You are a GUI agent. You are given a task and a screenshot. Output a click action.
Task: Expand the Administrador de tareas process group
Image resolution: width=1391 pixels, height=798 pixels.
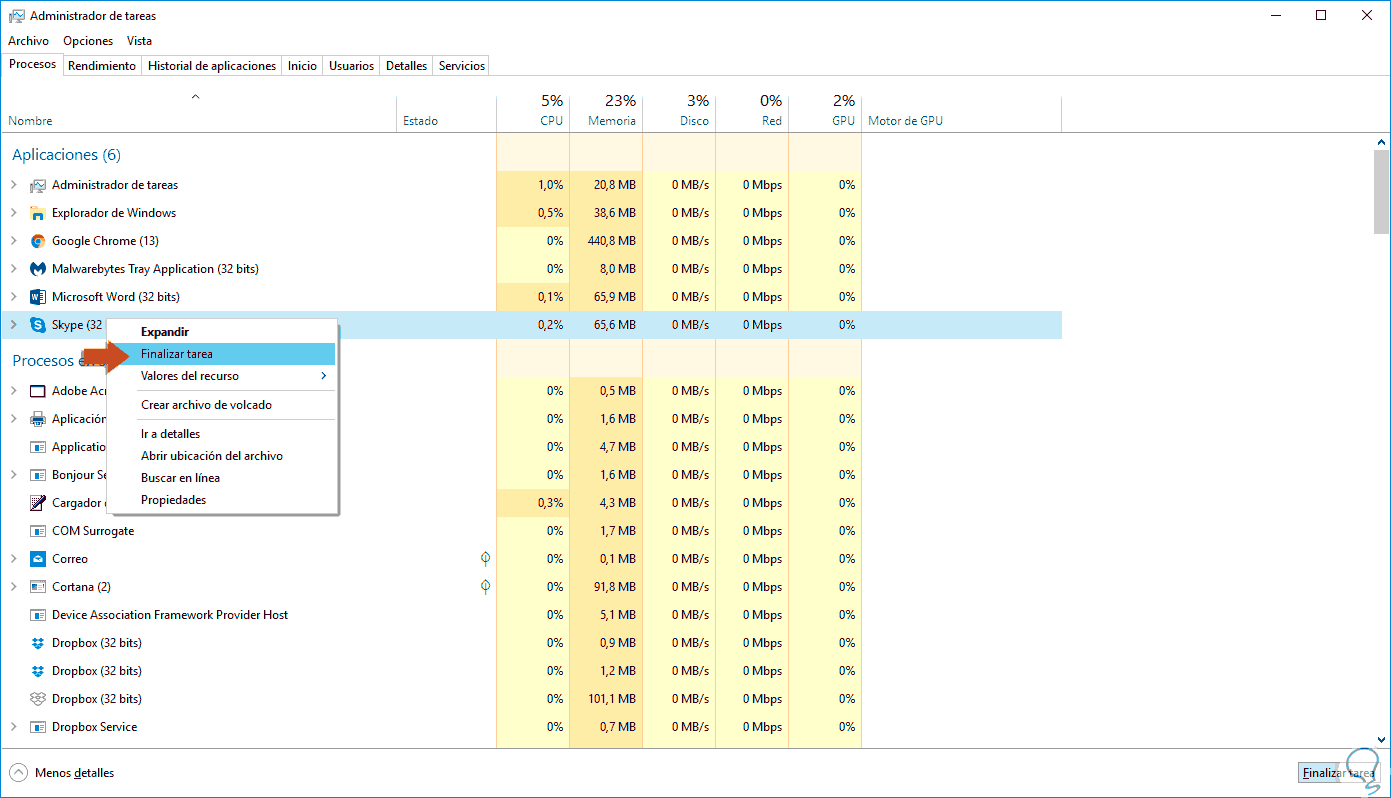click(13, 185)
